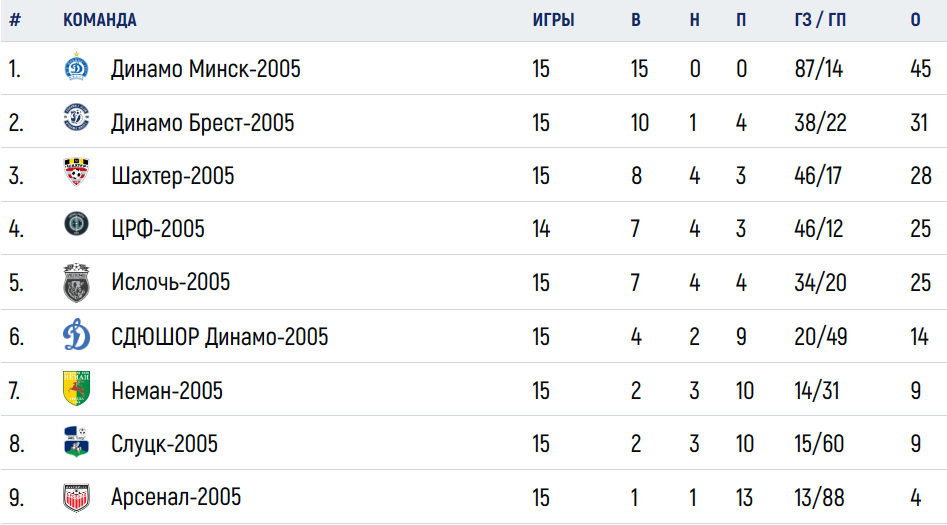Select the Арсенал-2005 team name
Screen dimensions: 947x525
176,497
